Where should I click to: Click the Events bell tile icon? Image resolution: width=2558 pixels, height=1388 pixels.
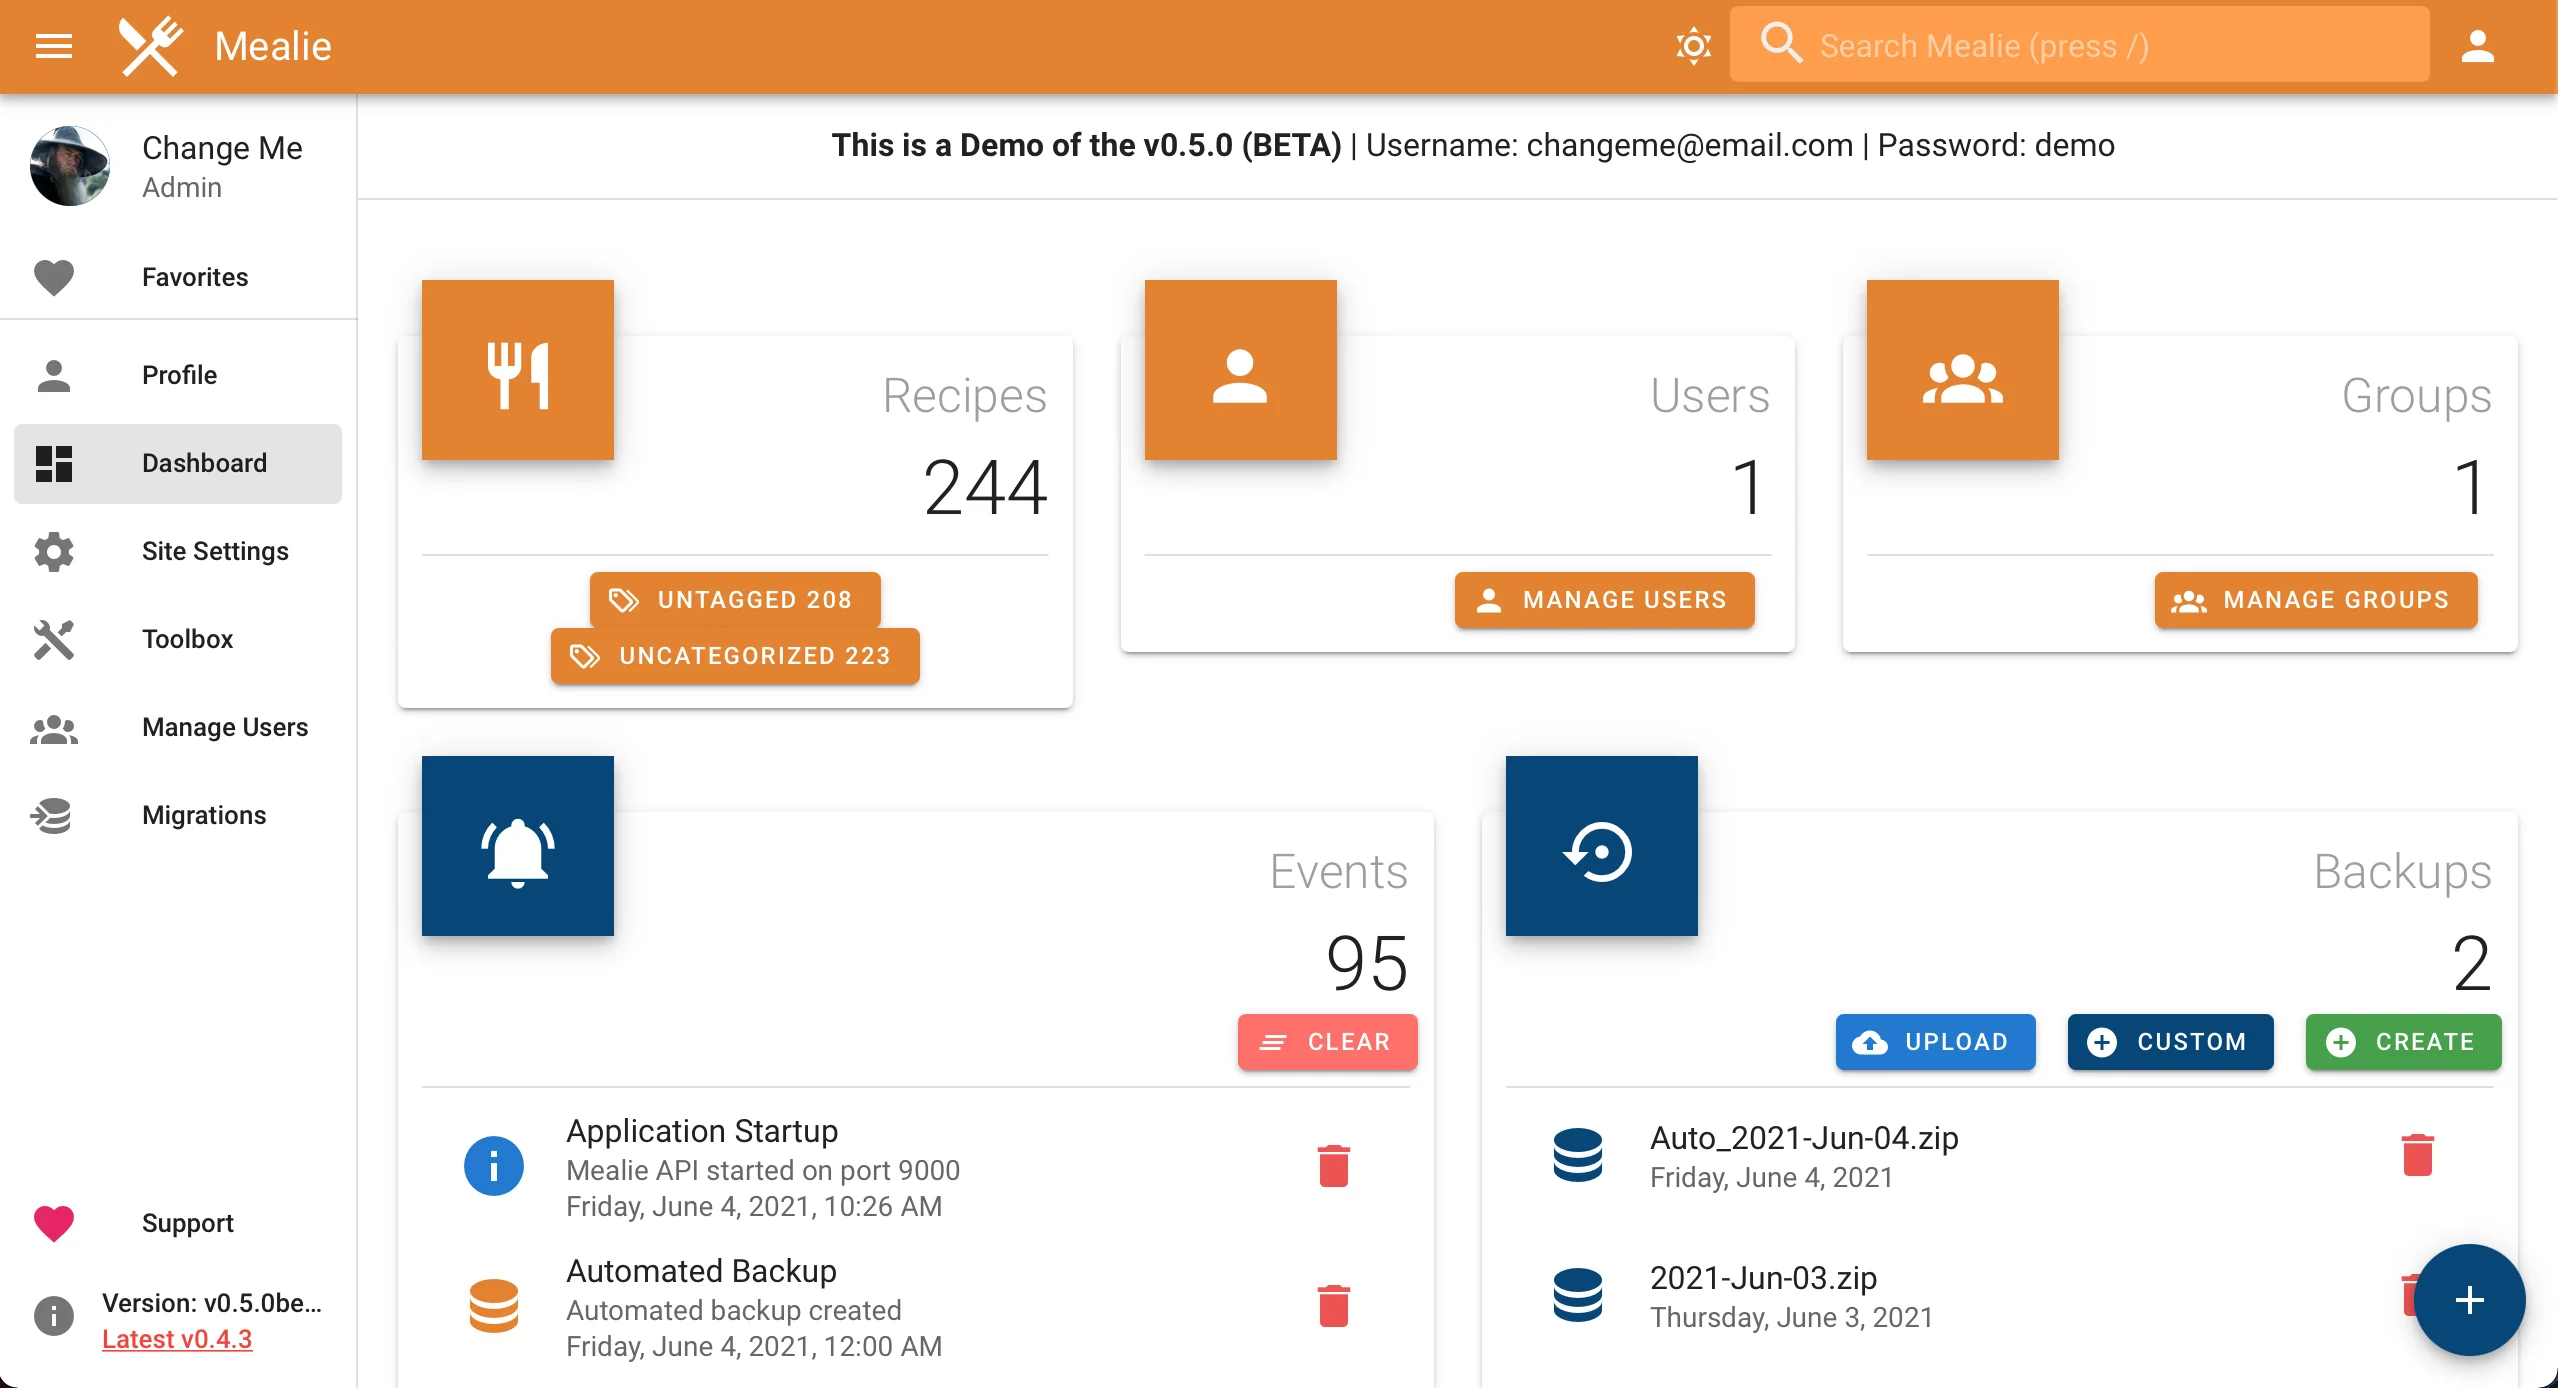click(x=518, y=846)
